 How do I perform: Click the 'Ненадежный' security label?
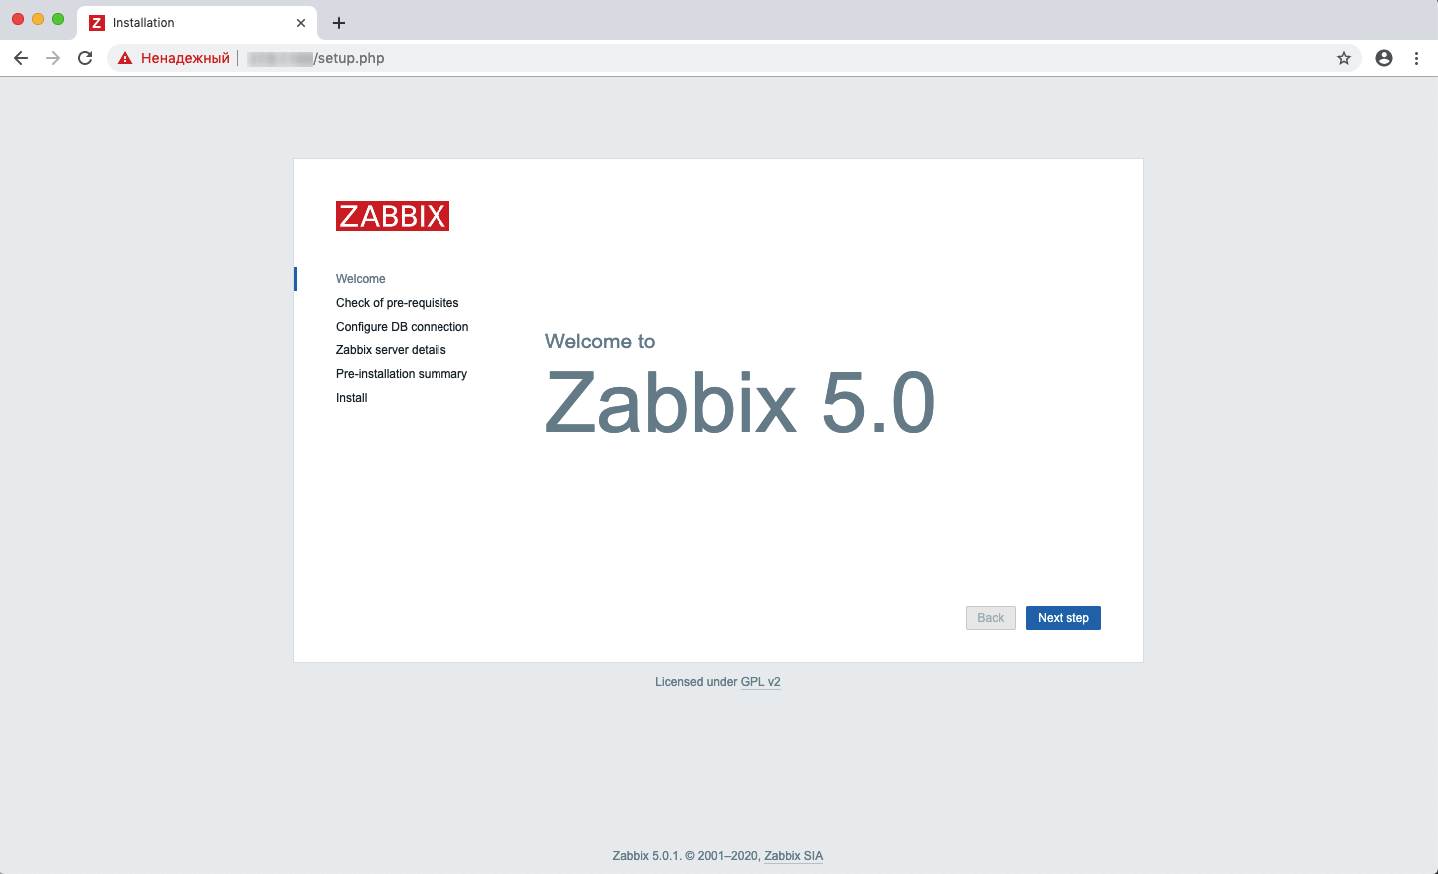[x=185, y=58]
